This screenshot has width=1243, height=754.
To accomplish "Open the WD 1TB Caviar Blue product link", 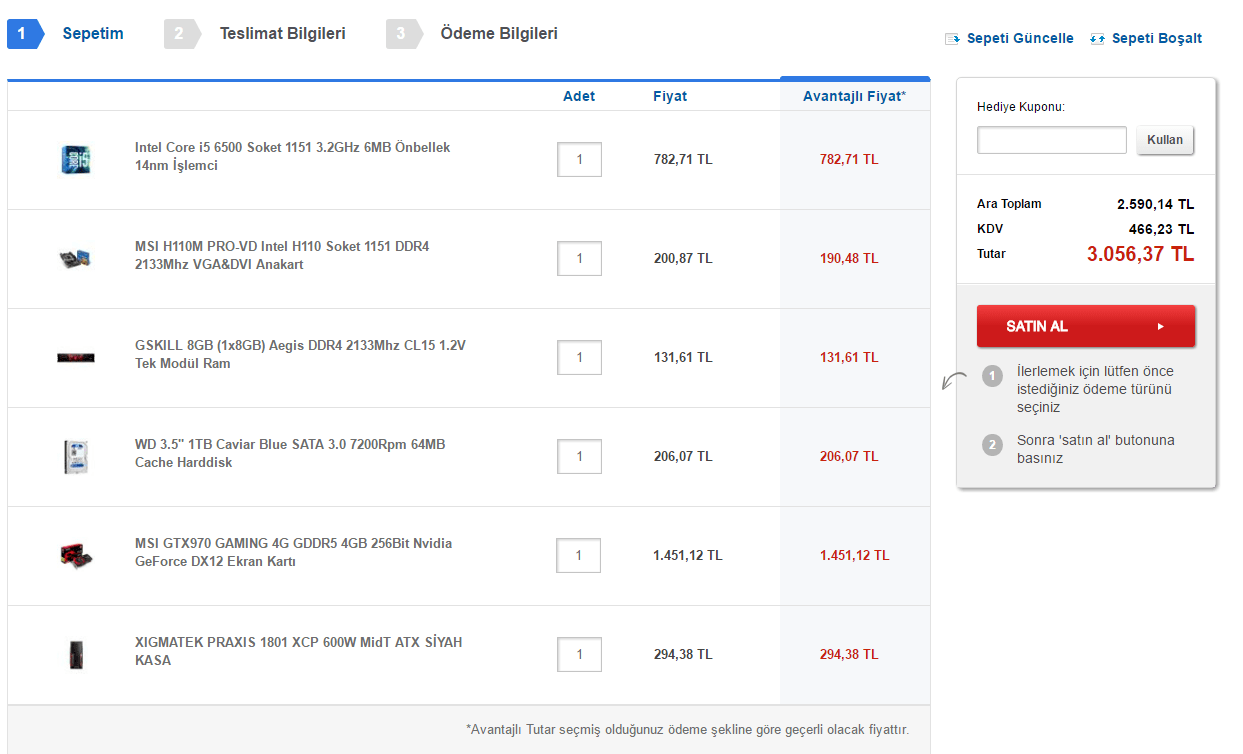I will [x=290, y=453].
